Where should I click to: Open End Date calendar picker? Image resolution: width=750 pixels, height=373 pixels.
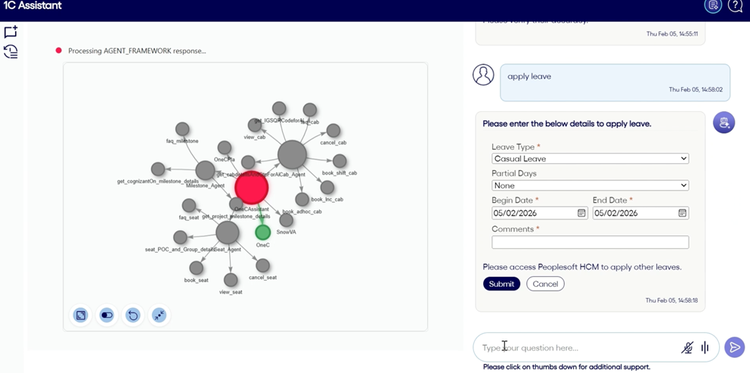pyautogui.click(x=682, y=213)
